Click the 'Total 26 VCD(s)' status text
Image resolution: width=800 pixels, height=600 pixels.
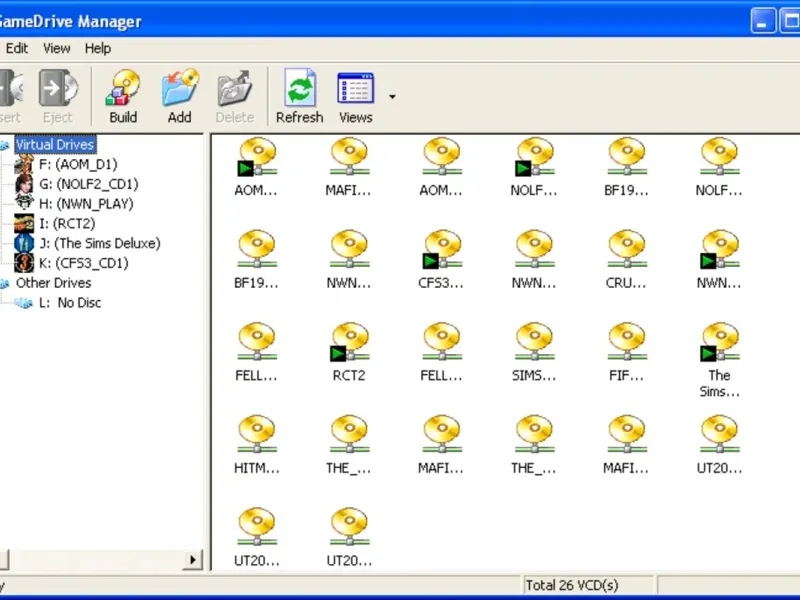tap(572, 585)
